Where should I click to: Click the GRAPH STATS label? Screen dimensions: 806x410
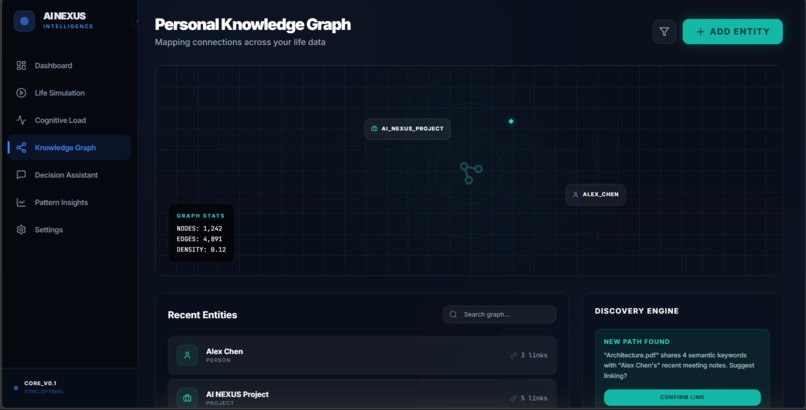[x=200, y=216]
